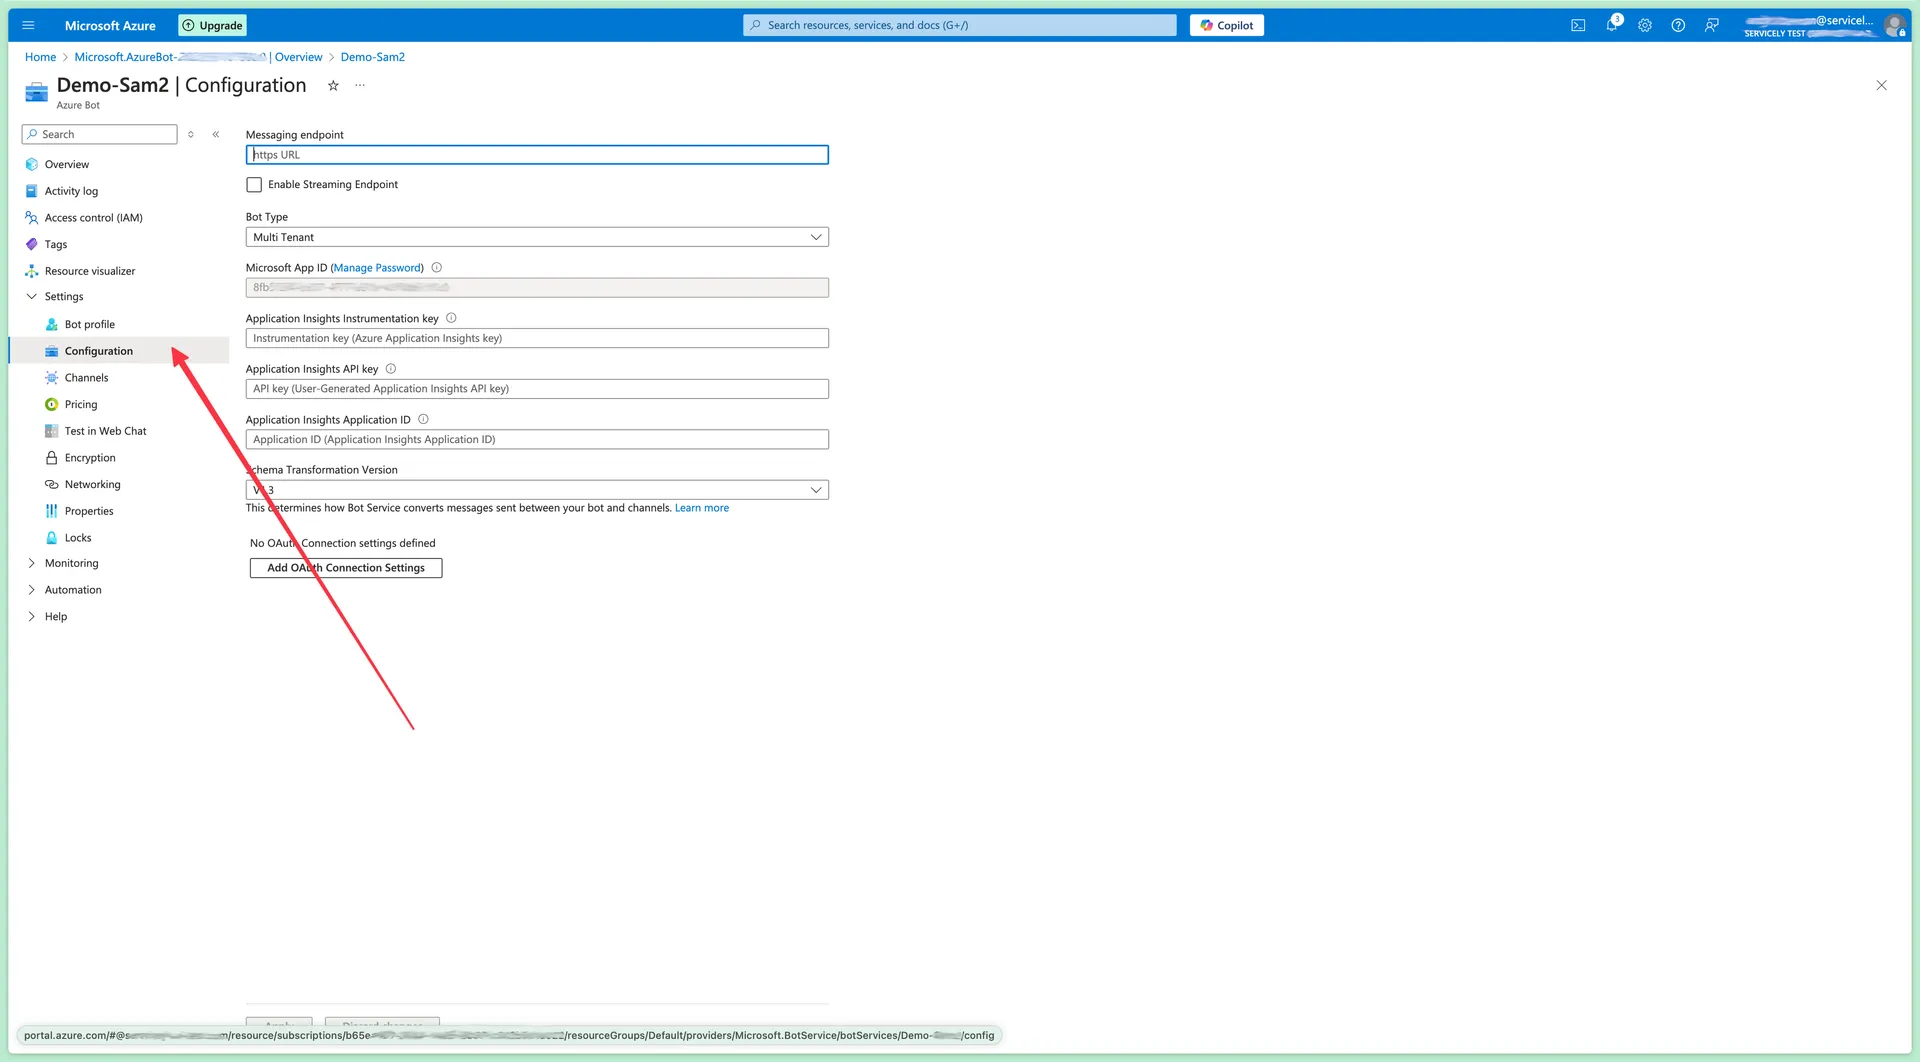The image size is (1920, 1062).
Task: Expand the Help section
Action: (x=31, y=617)
